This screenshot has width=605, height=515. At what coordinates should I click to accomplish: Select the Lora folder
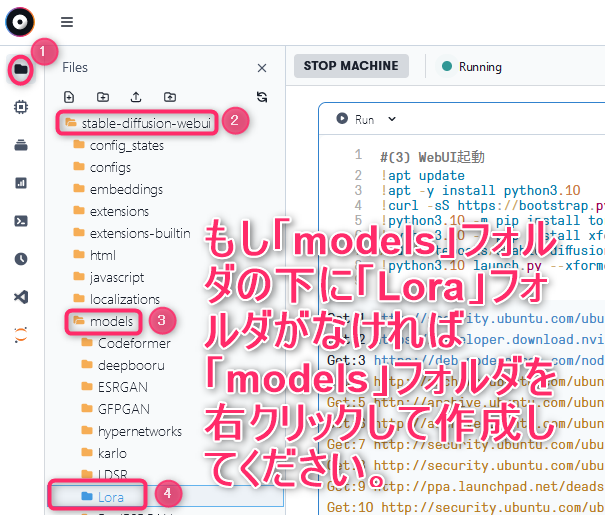pyautogui.click(x=103, y=497)
